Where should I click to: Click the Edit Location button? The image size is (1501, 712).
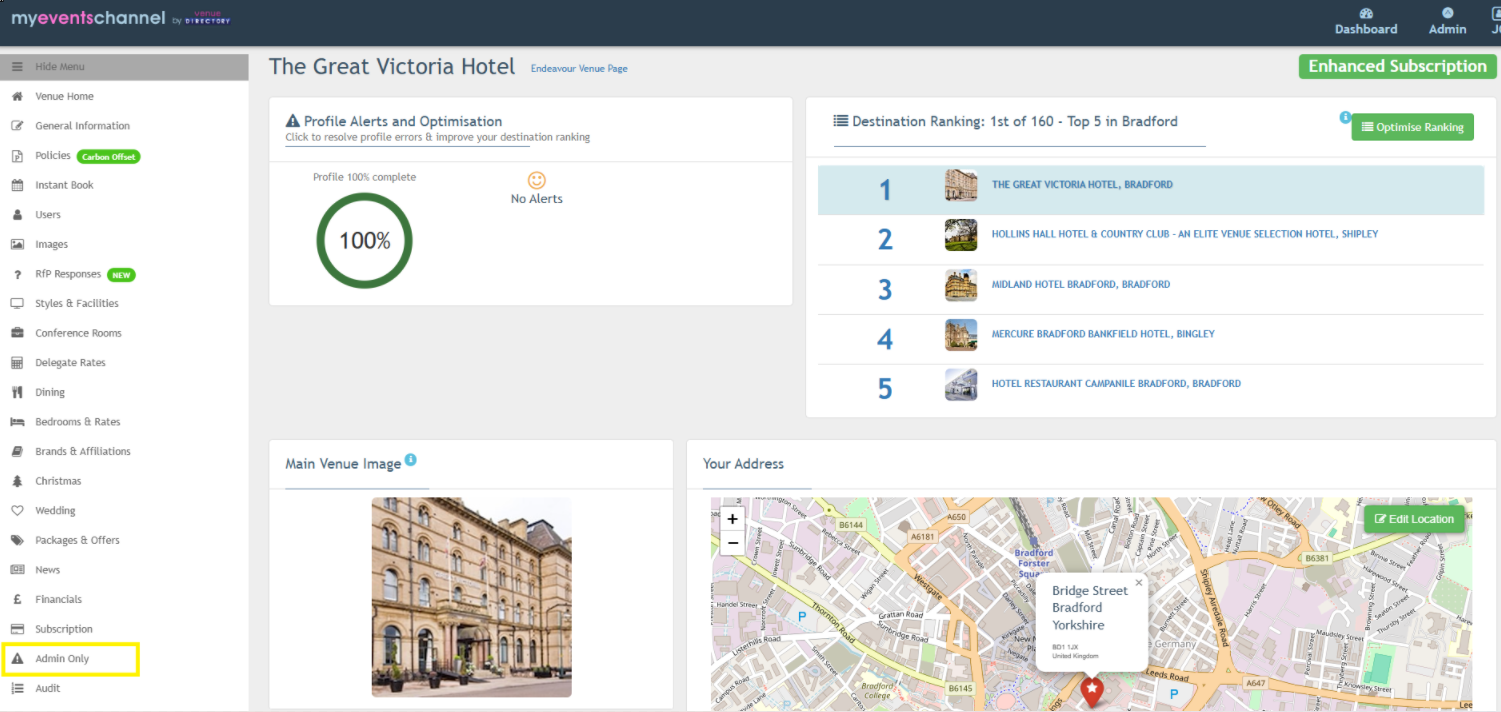pos(1414,519)
